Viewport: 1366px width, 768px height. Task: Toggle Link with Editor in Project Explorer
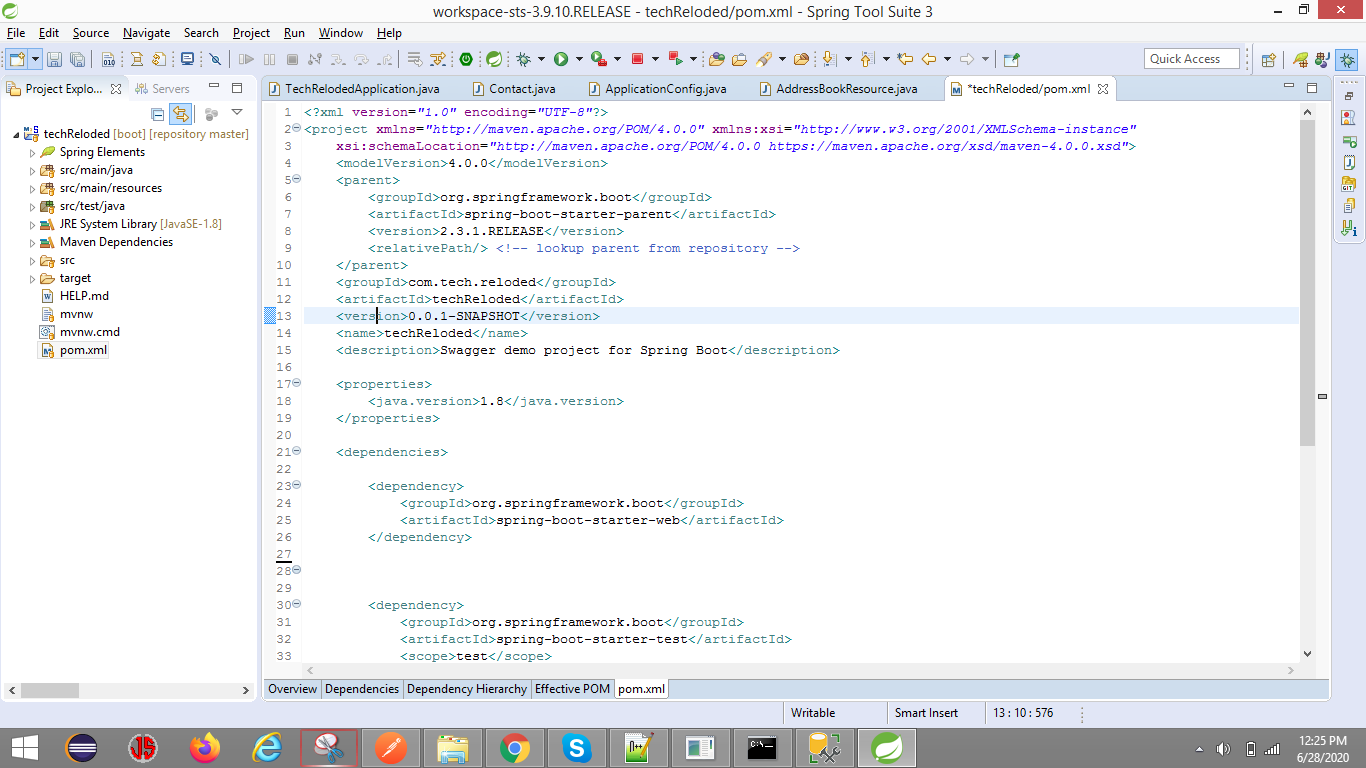[x=180, y=114]
